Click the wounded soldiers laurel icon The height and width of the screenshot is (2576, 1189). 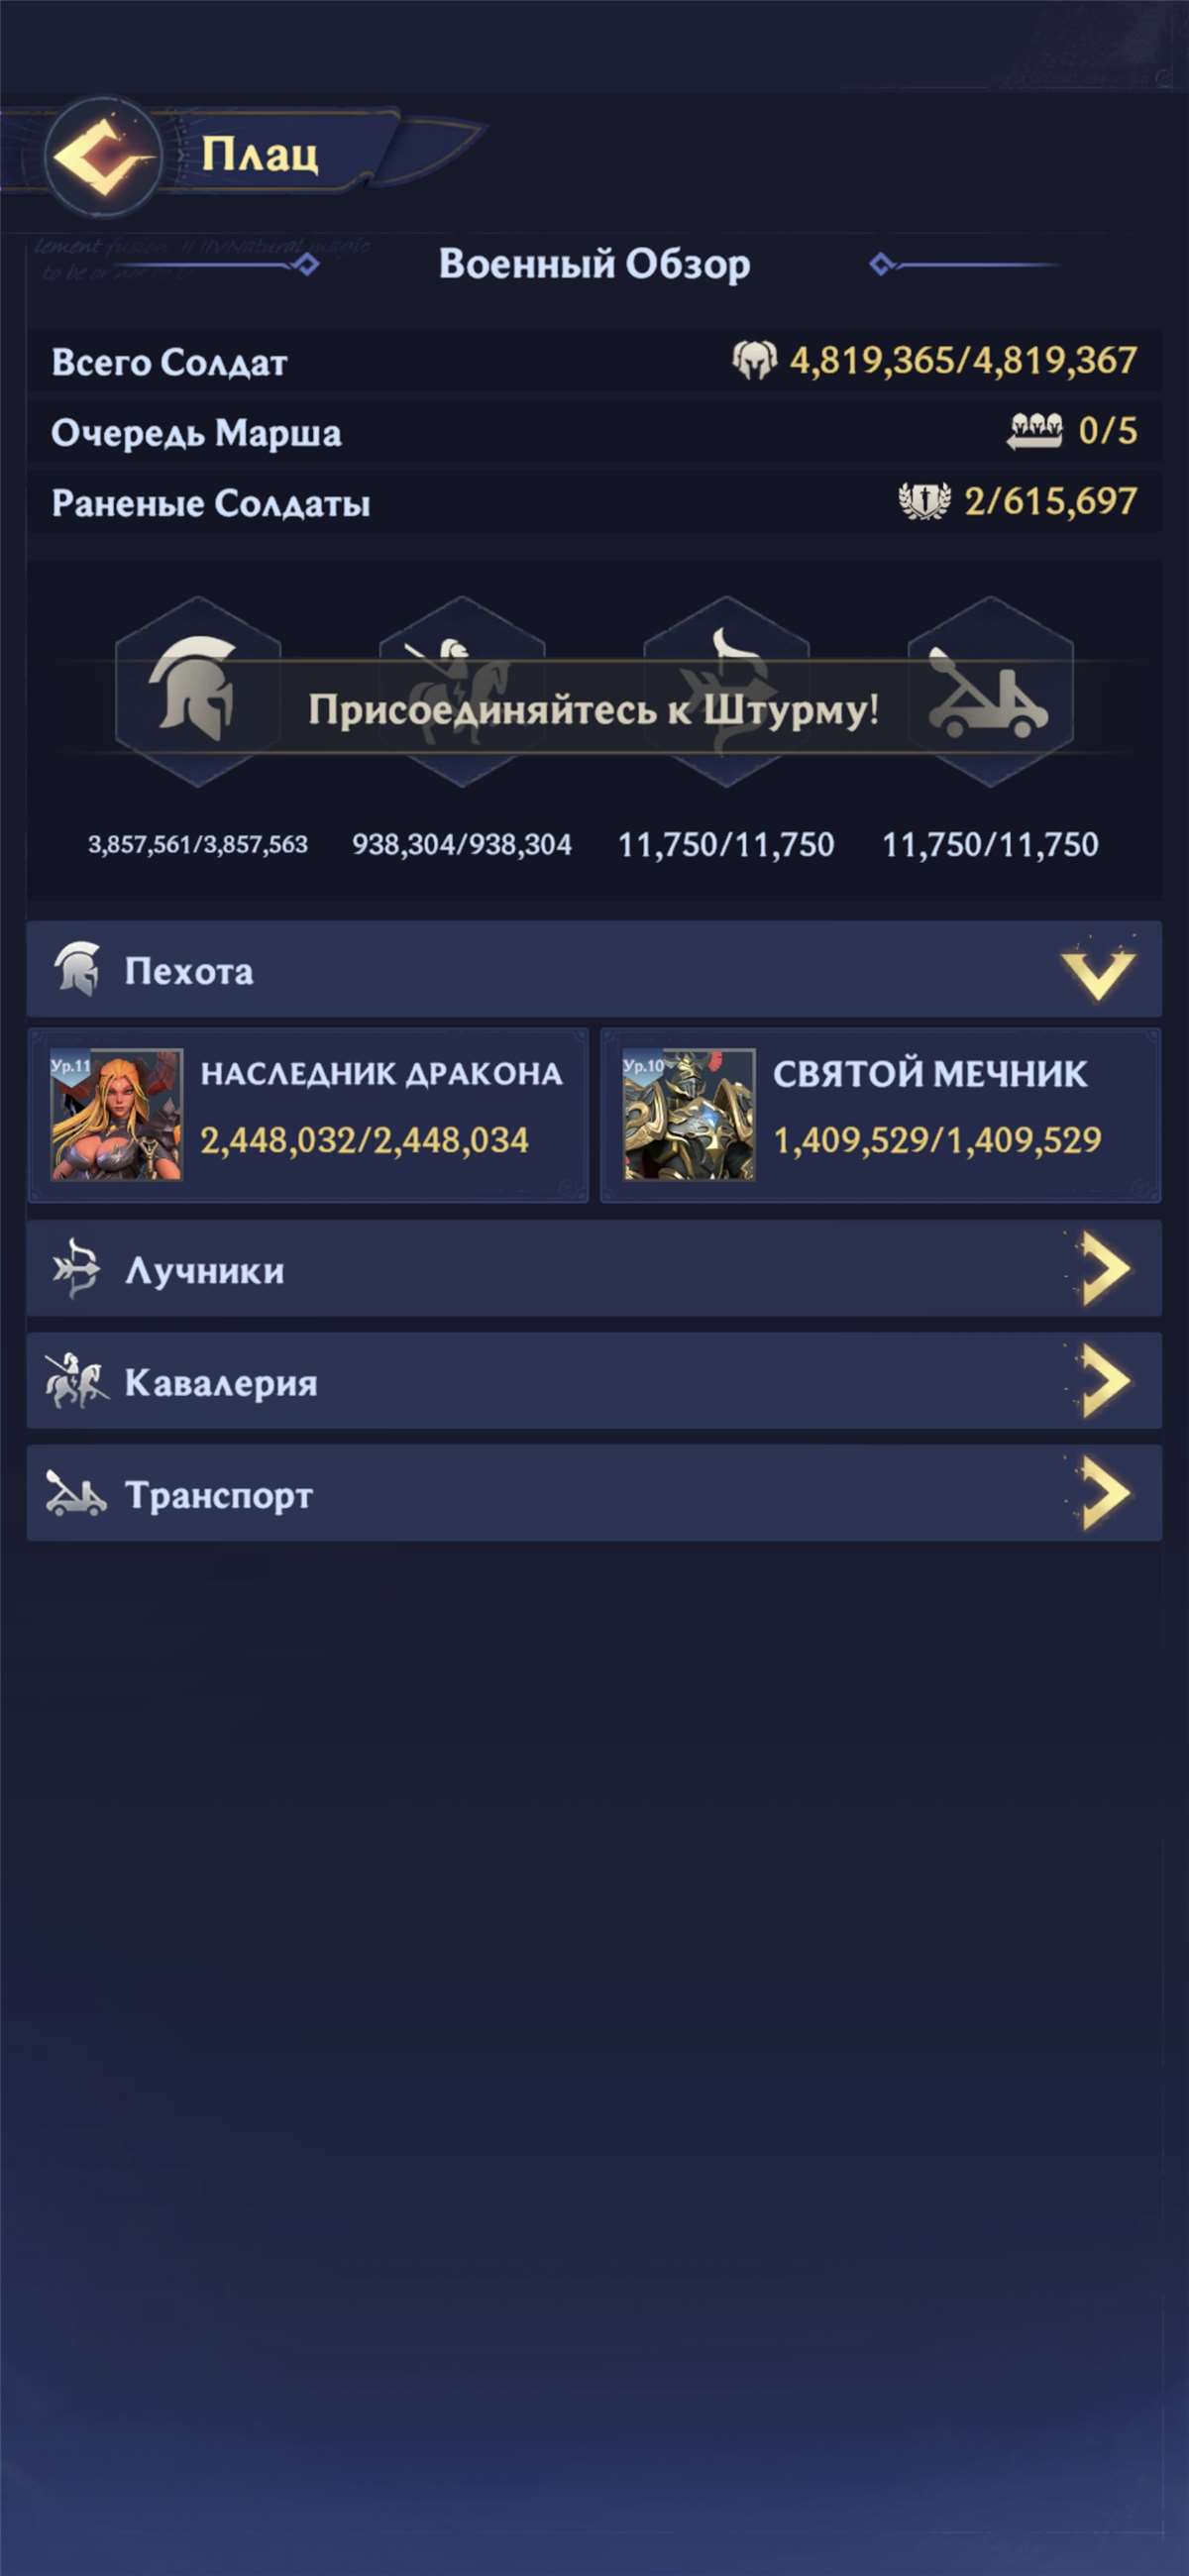tap(924, 501)
